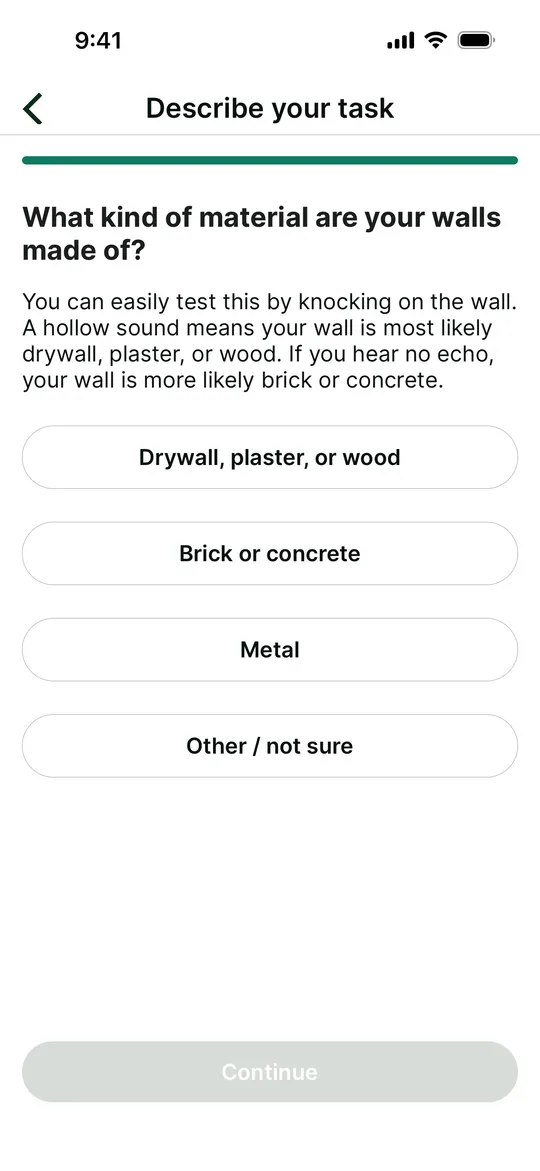Select Other / not sure option
540x1171 pixels.
(270, 746)
